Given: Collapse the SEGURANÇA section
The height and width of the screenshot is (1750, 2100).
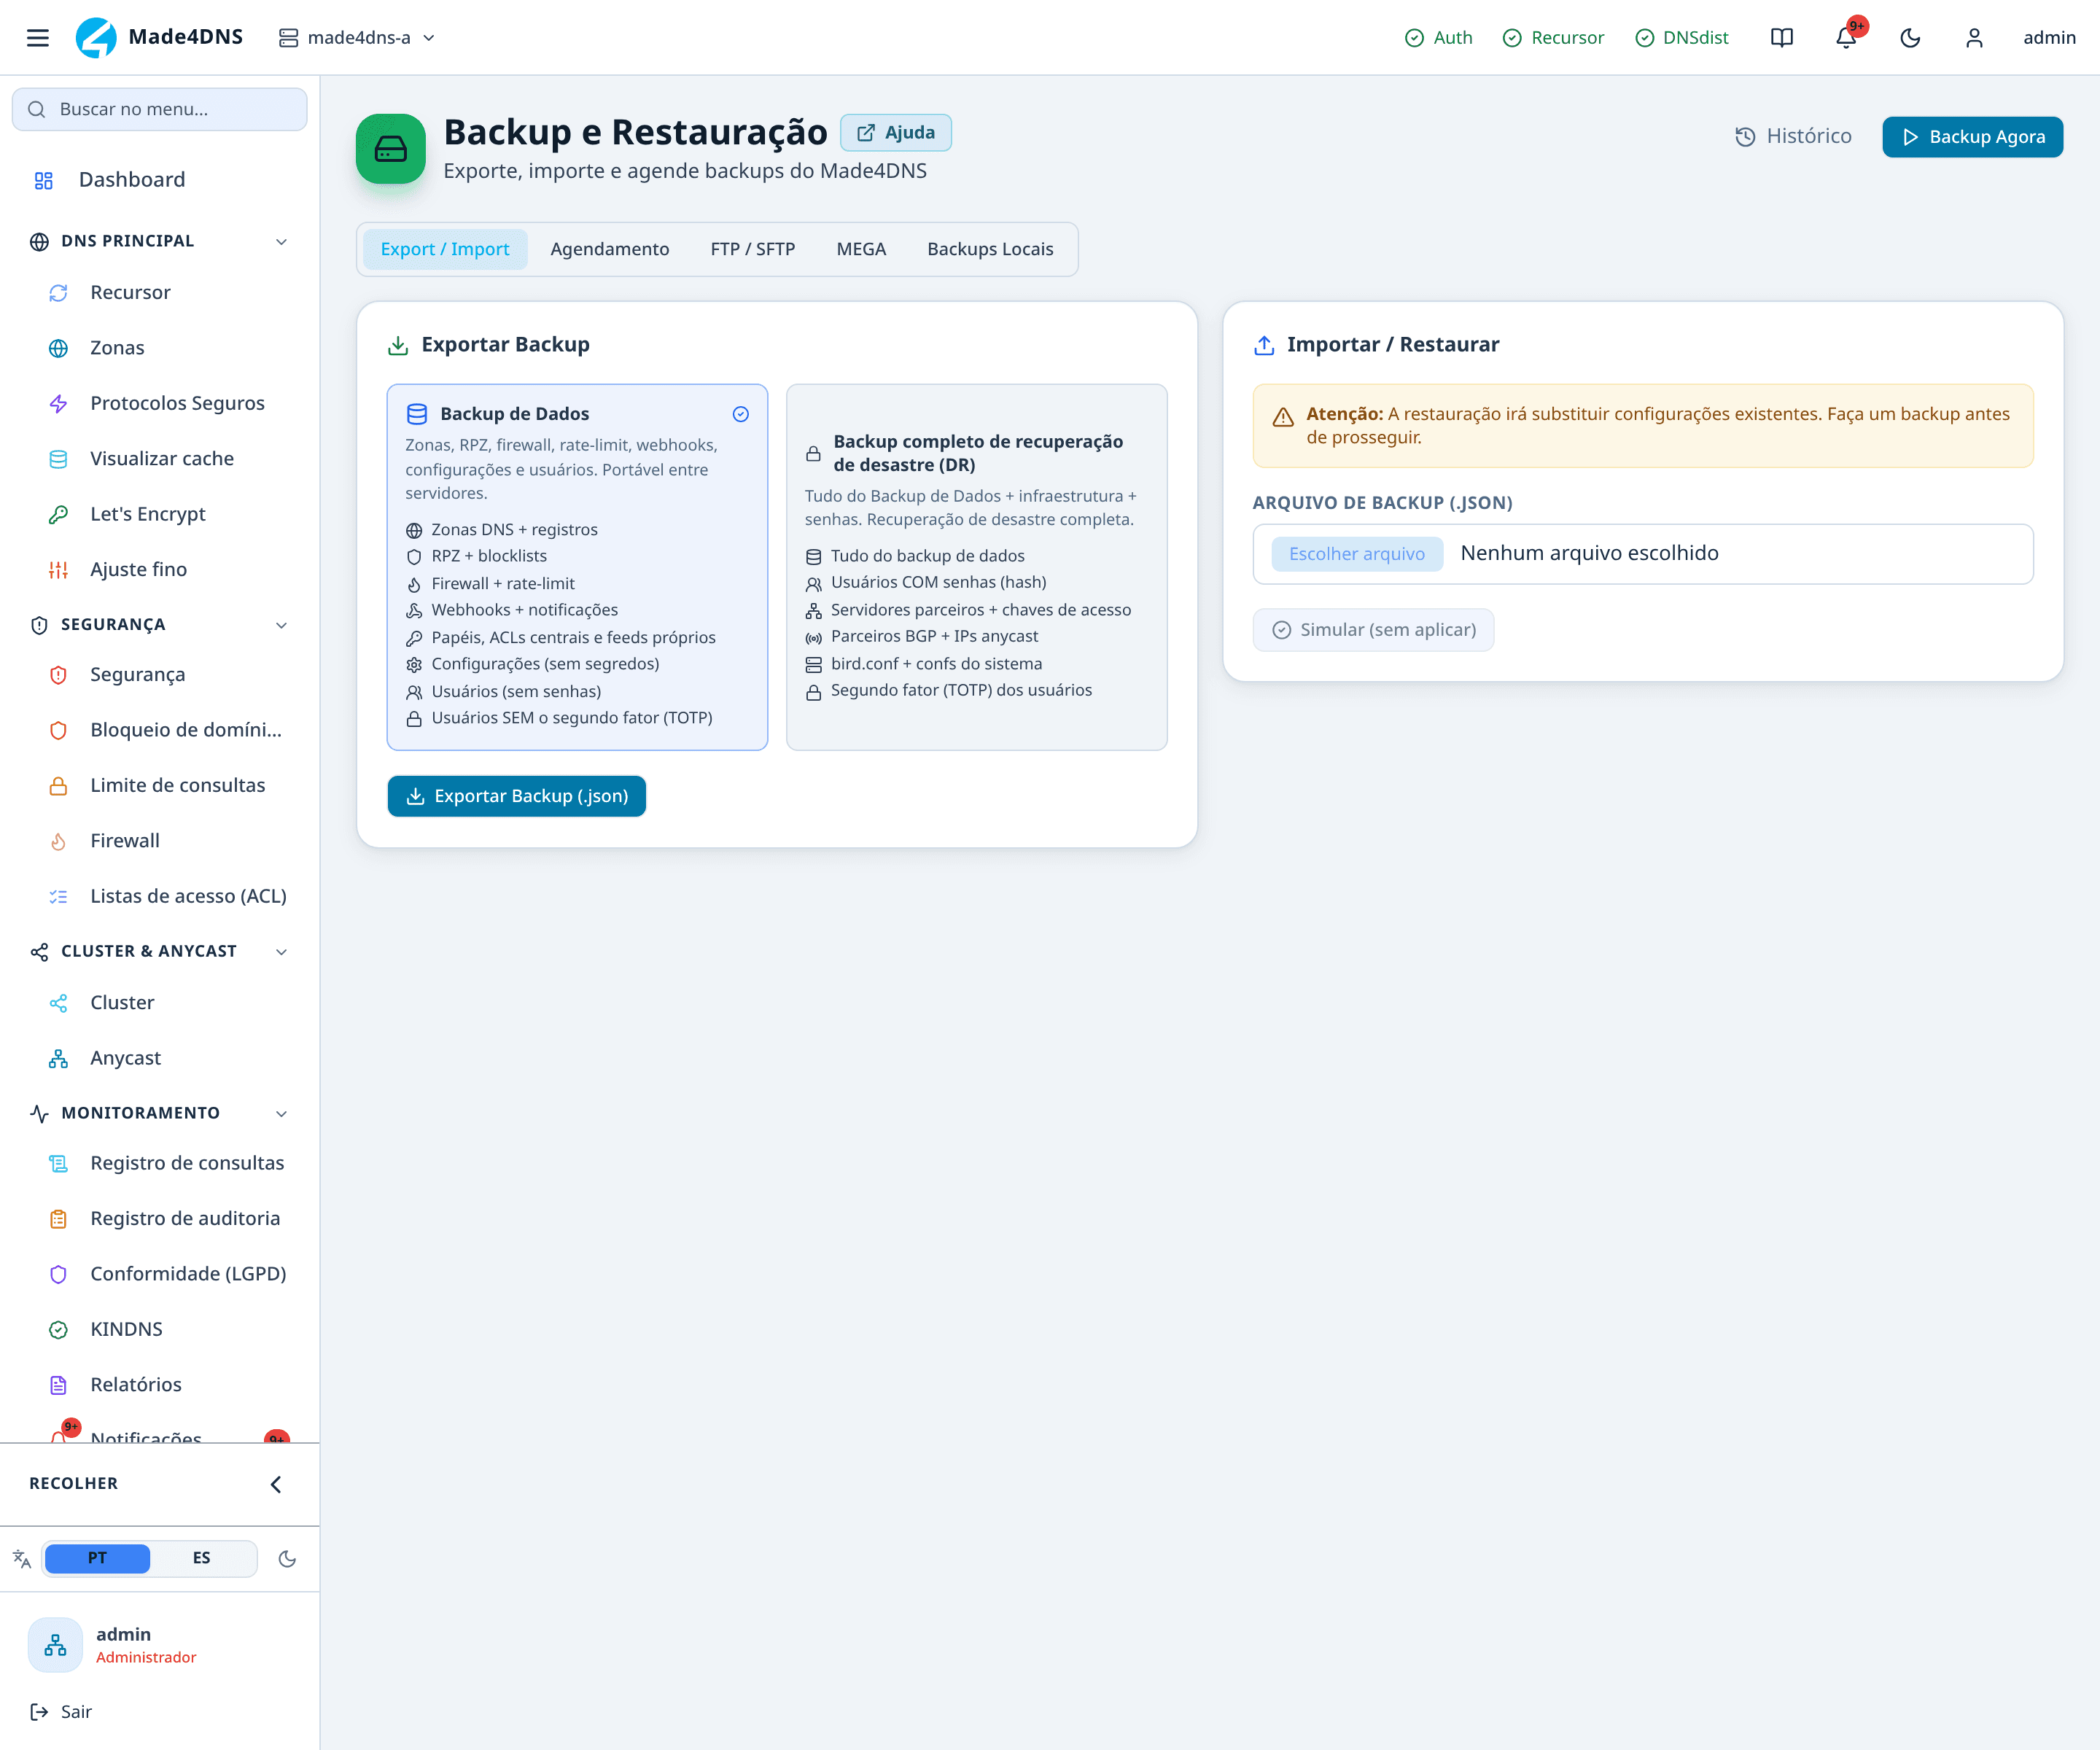Looking at the screenshot, I should coord(160,625).
